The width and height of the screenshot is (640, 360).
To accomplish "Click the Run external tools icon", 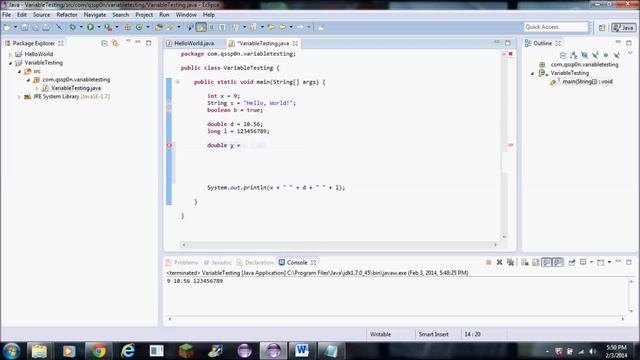I will [x=108, y=27].
